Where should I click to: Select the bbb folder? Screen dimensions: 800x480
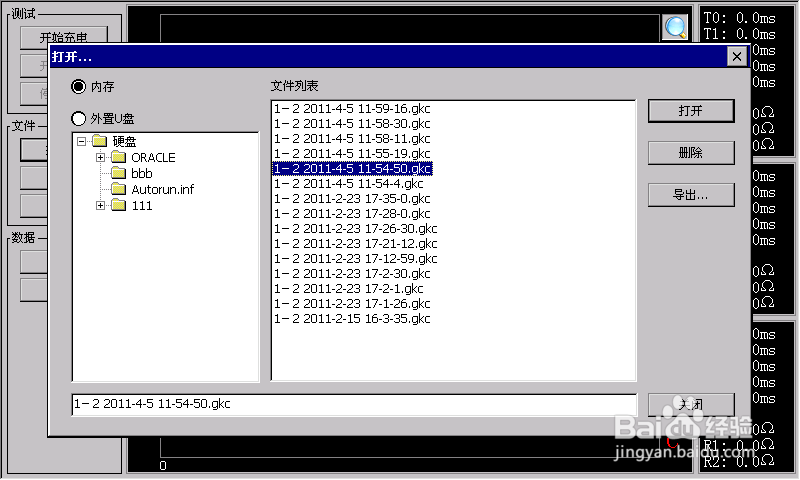click(142, 173)
